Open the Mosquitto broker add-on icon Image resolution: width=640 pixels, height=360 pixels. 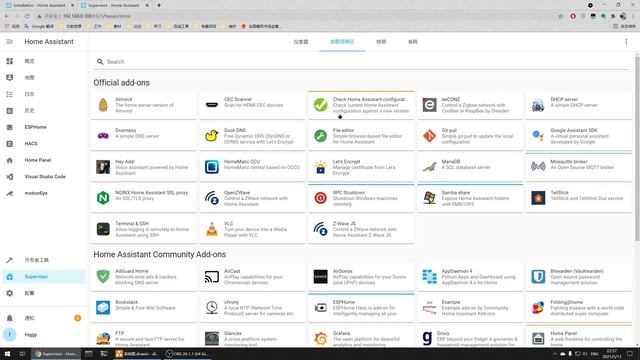538,167
